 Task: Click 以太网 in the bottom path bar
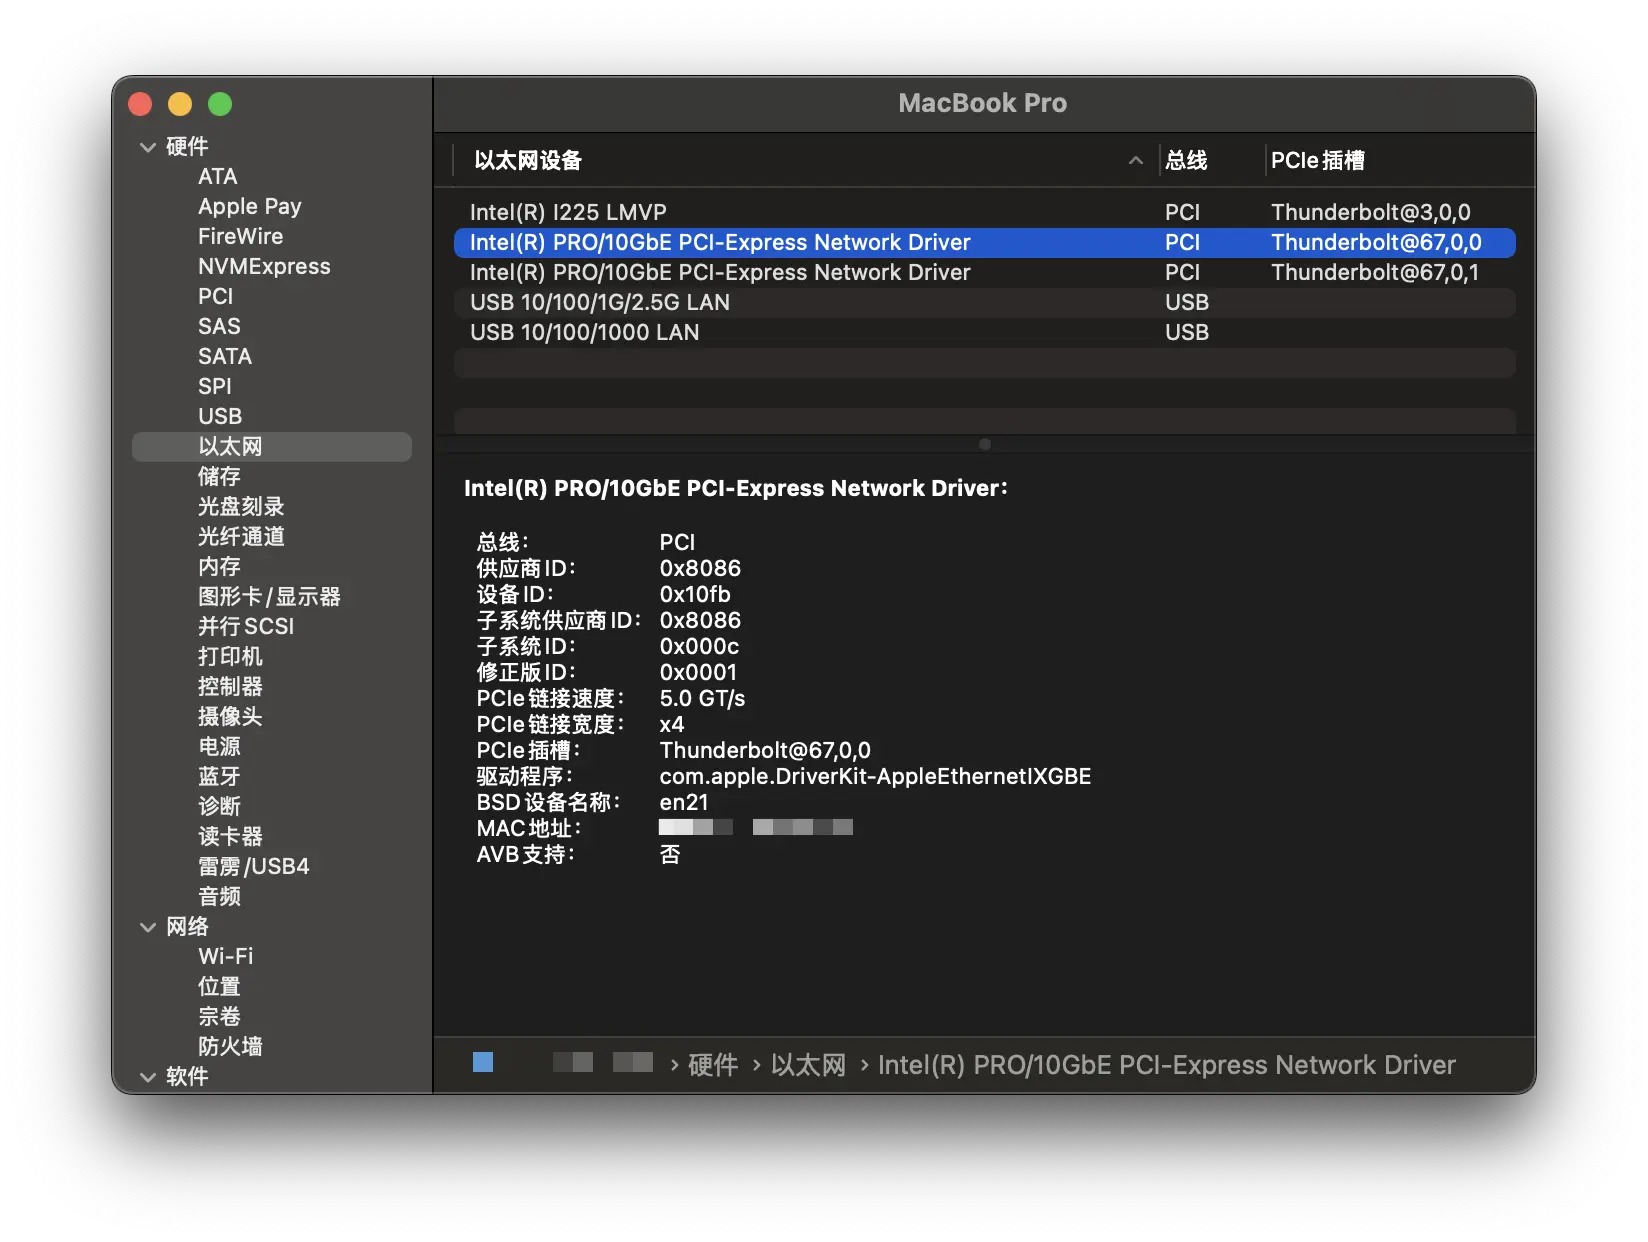click(x=808, y=1065)
